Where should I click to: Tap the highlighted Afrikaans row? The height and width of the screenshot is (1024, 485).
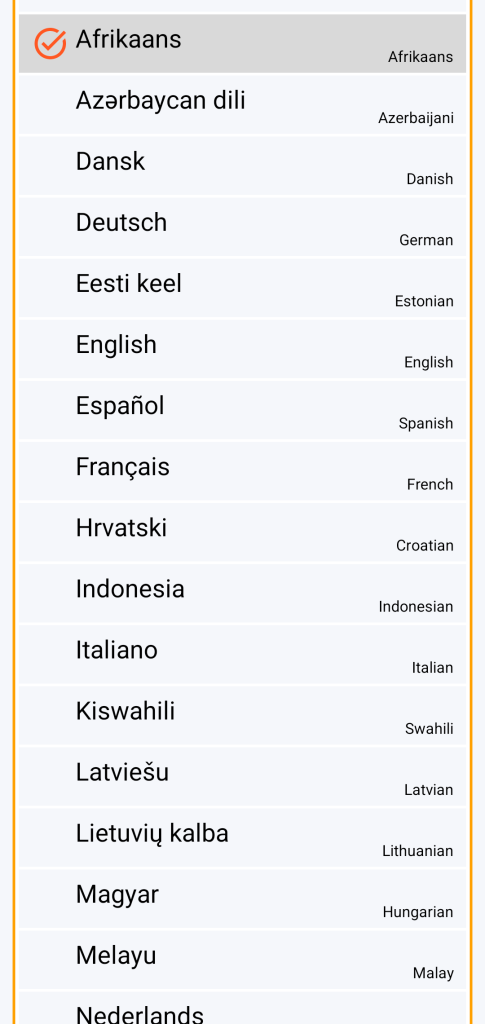click(x=242, y=43)
